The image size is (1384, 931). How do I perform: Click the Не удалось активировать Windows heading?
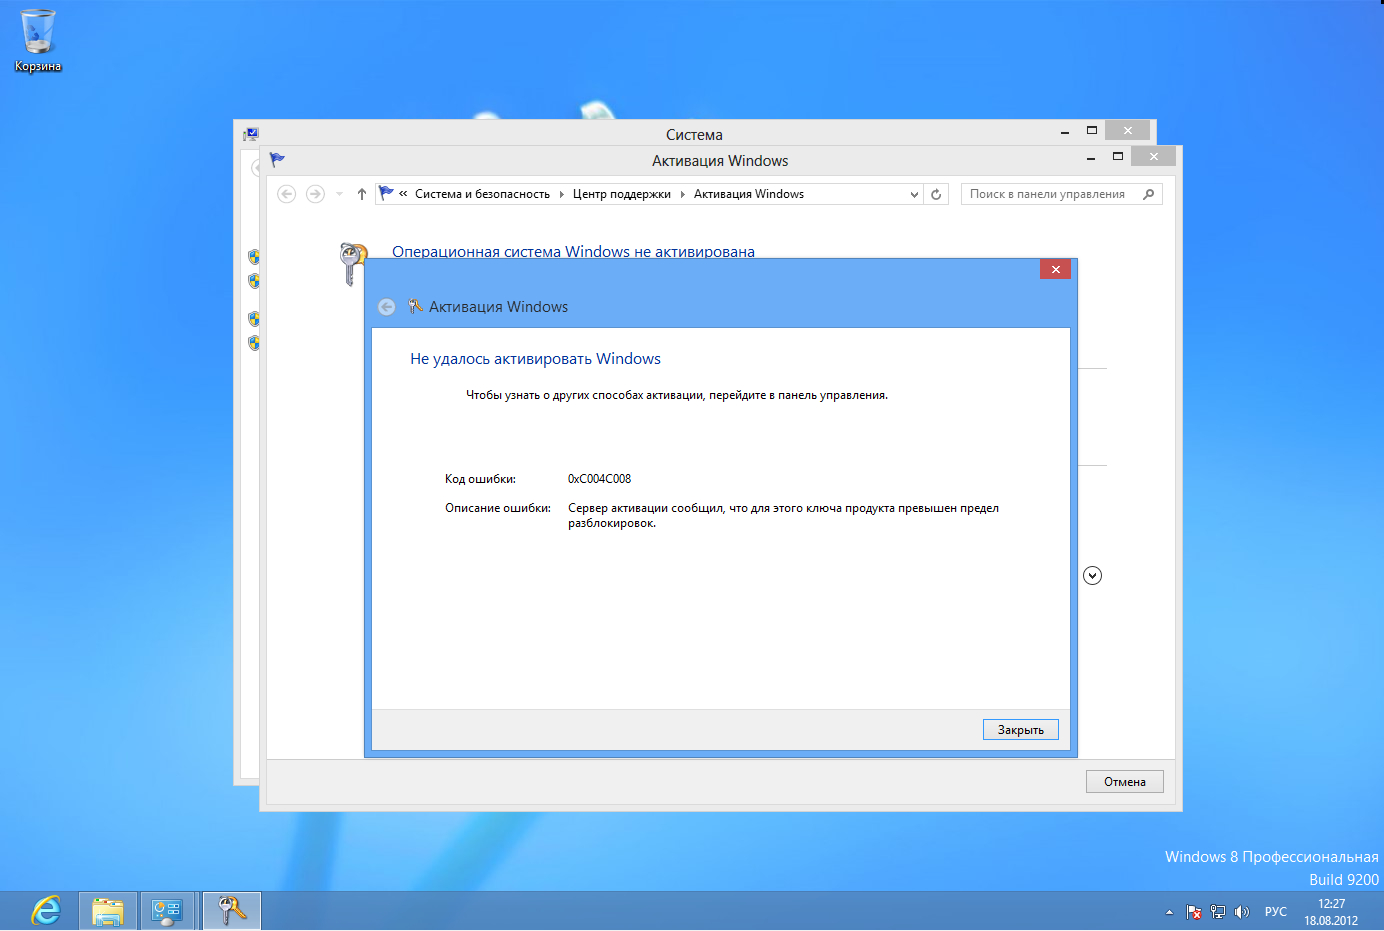[x=535, y=359]
